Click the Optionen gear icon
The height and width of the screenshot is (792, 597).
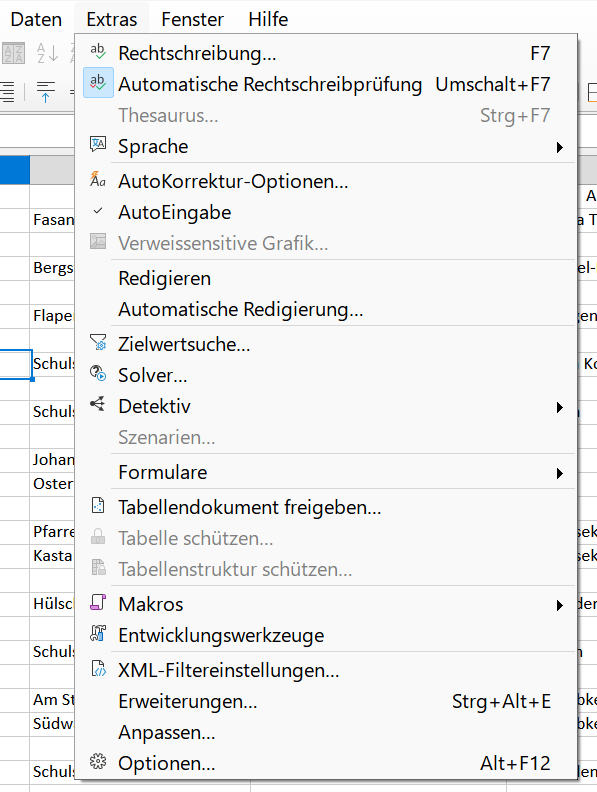click(98, 762)
